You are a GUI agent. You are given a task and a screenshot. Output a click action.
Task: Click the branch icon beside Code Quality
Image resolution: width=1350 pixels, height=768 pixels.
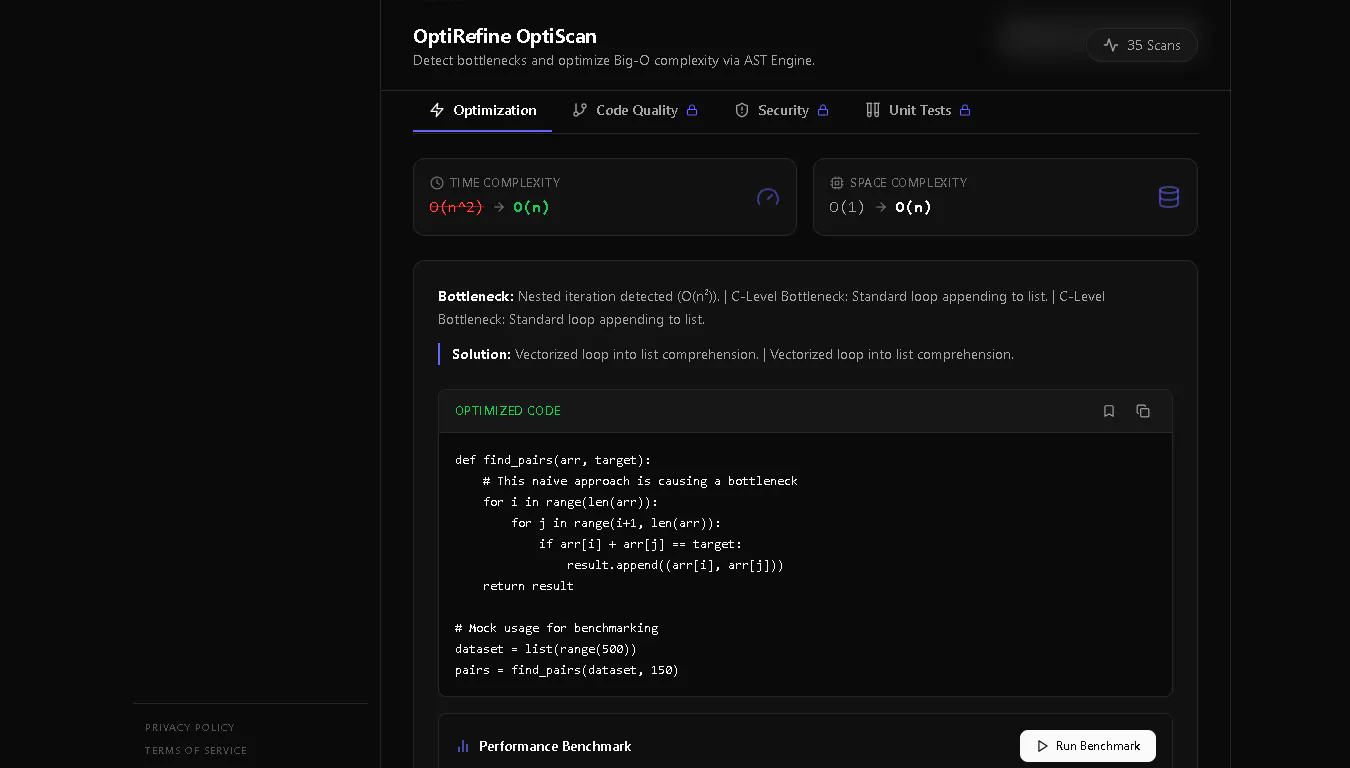(x=580, y=110)
